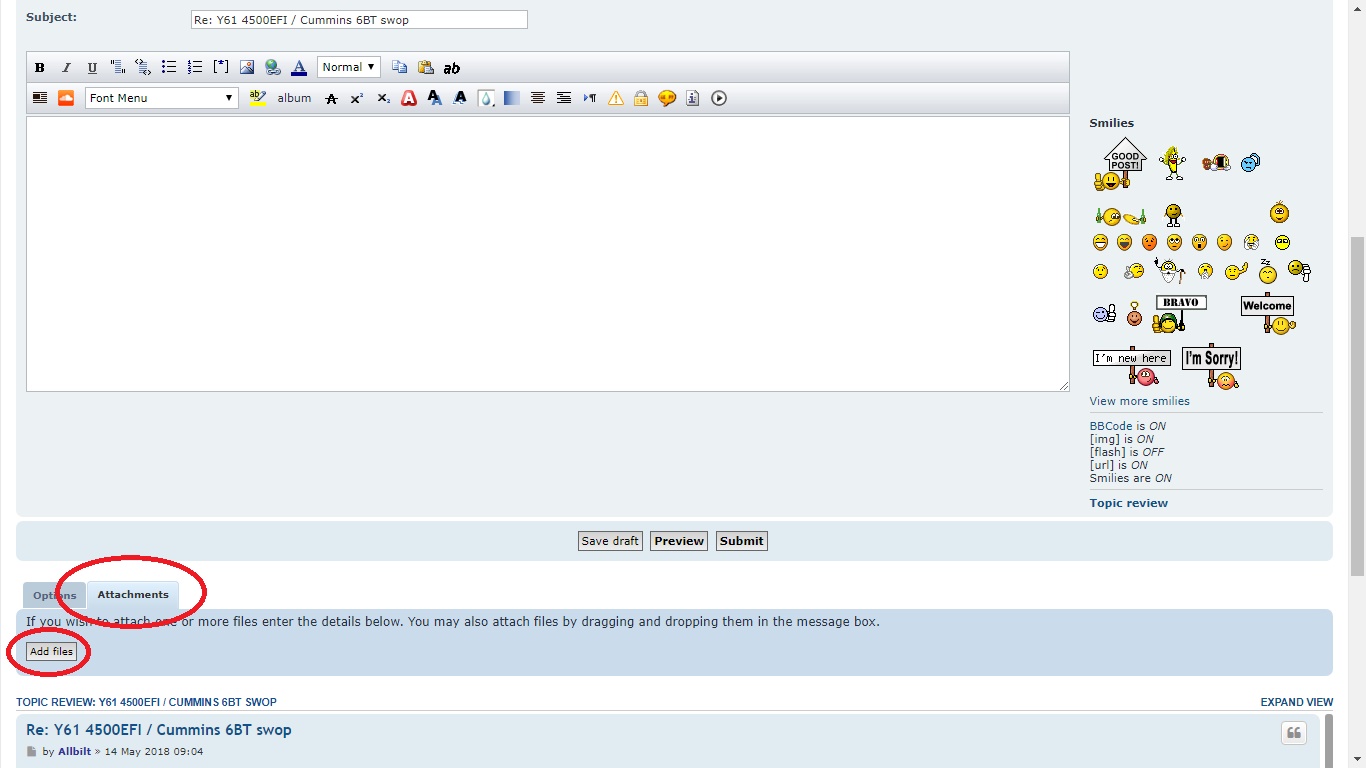Click inside the Subject field
This screenshot has height=768, width=1366.
click(359, 20)
